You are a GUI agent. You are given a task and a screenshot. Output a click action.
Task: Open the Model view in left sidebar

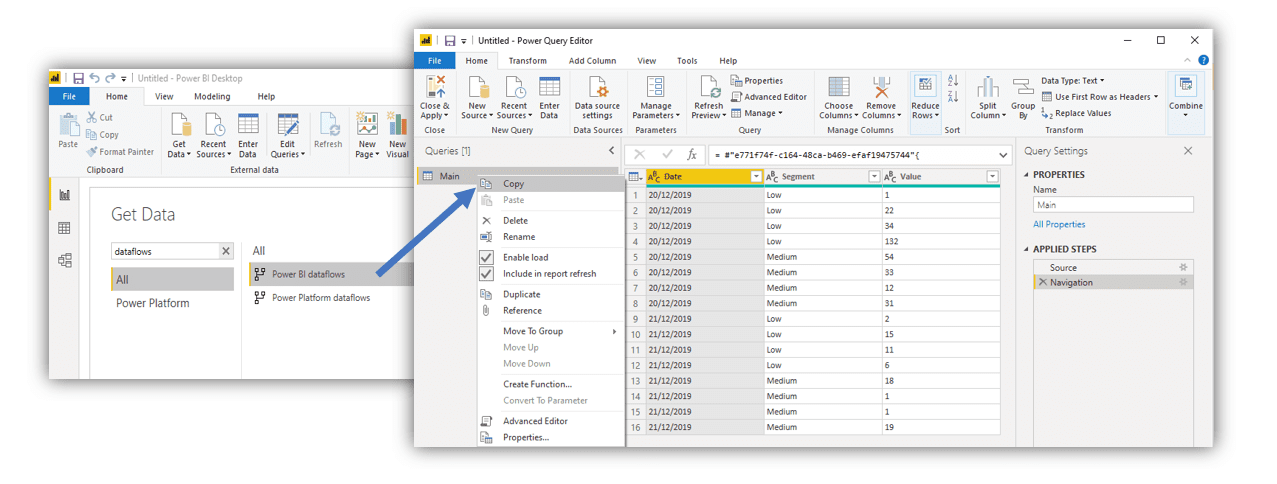[65, 260]
